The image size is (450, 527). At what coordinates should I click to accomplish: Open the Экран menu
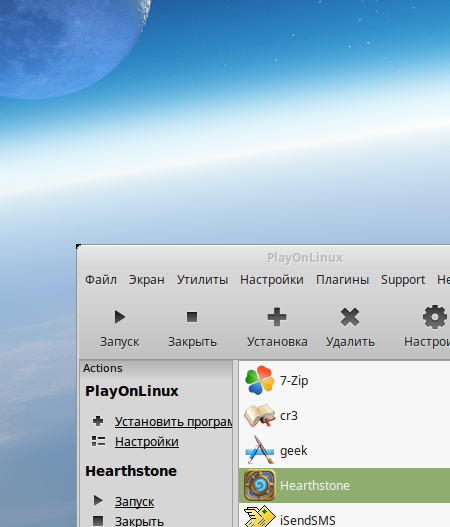pos(147,280)
